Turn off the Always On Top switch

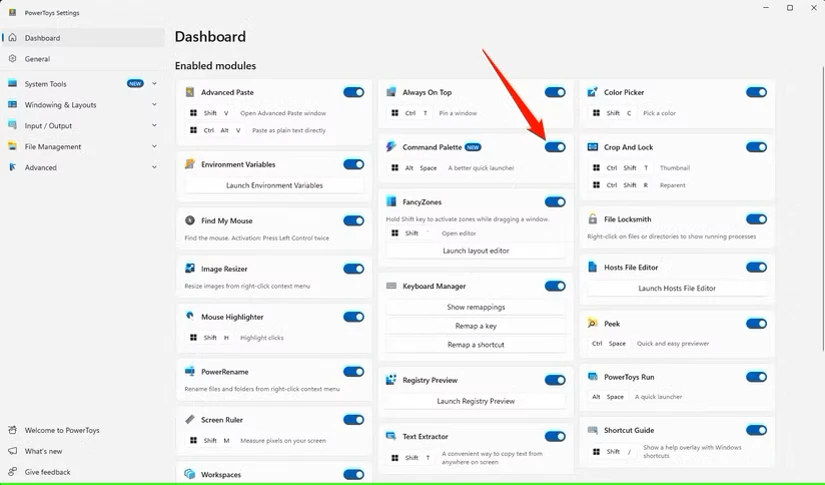click(555, 92)
